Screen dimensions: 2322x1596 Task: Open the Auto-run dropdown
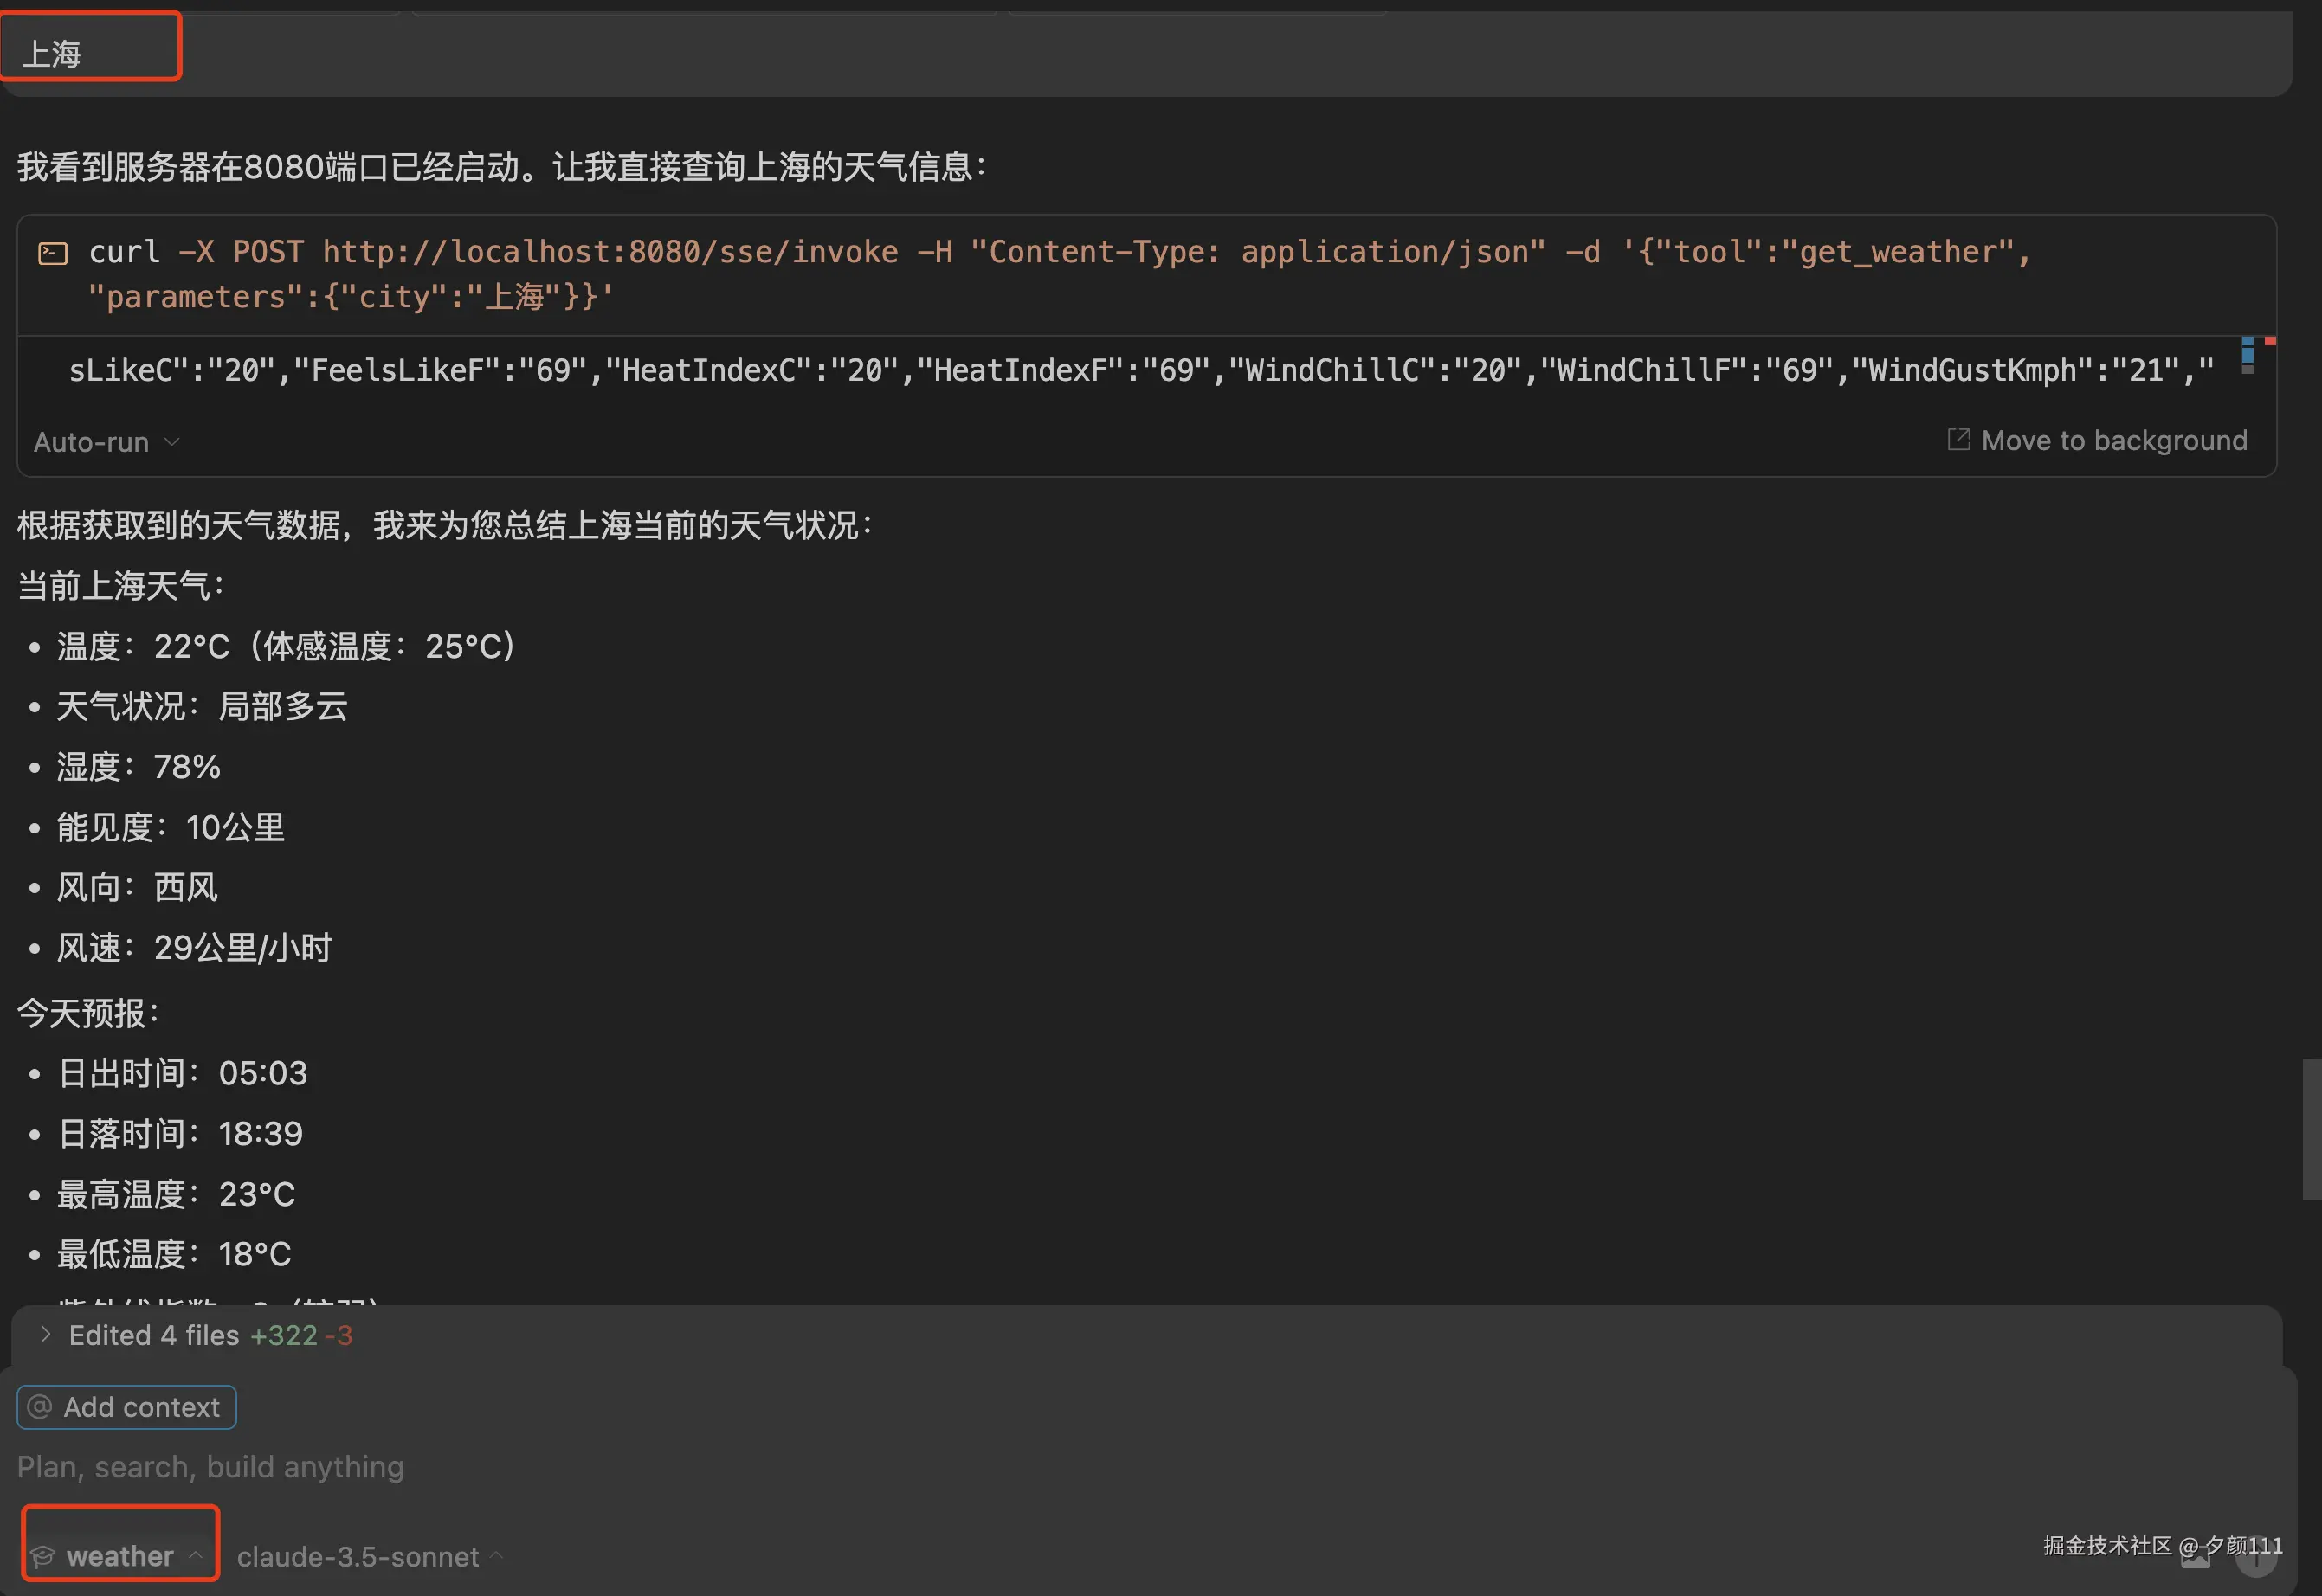pos(106,441)
